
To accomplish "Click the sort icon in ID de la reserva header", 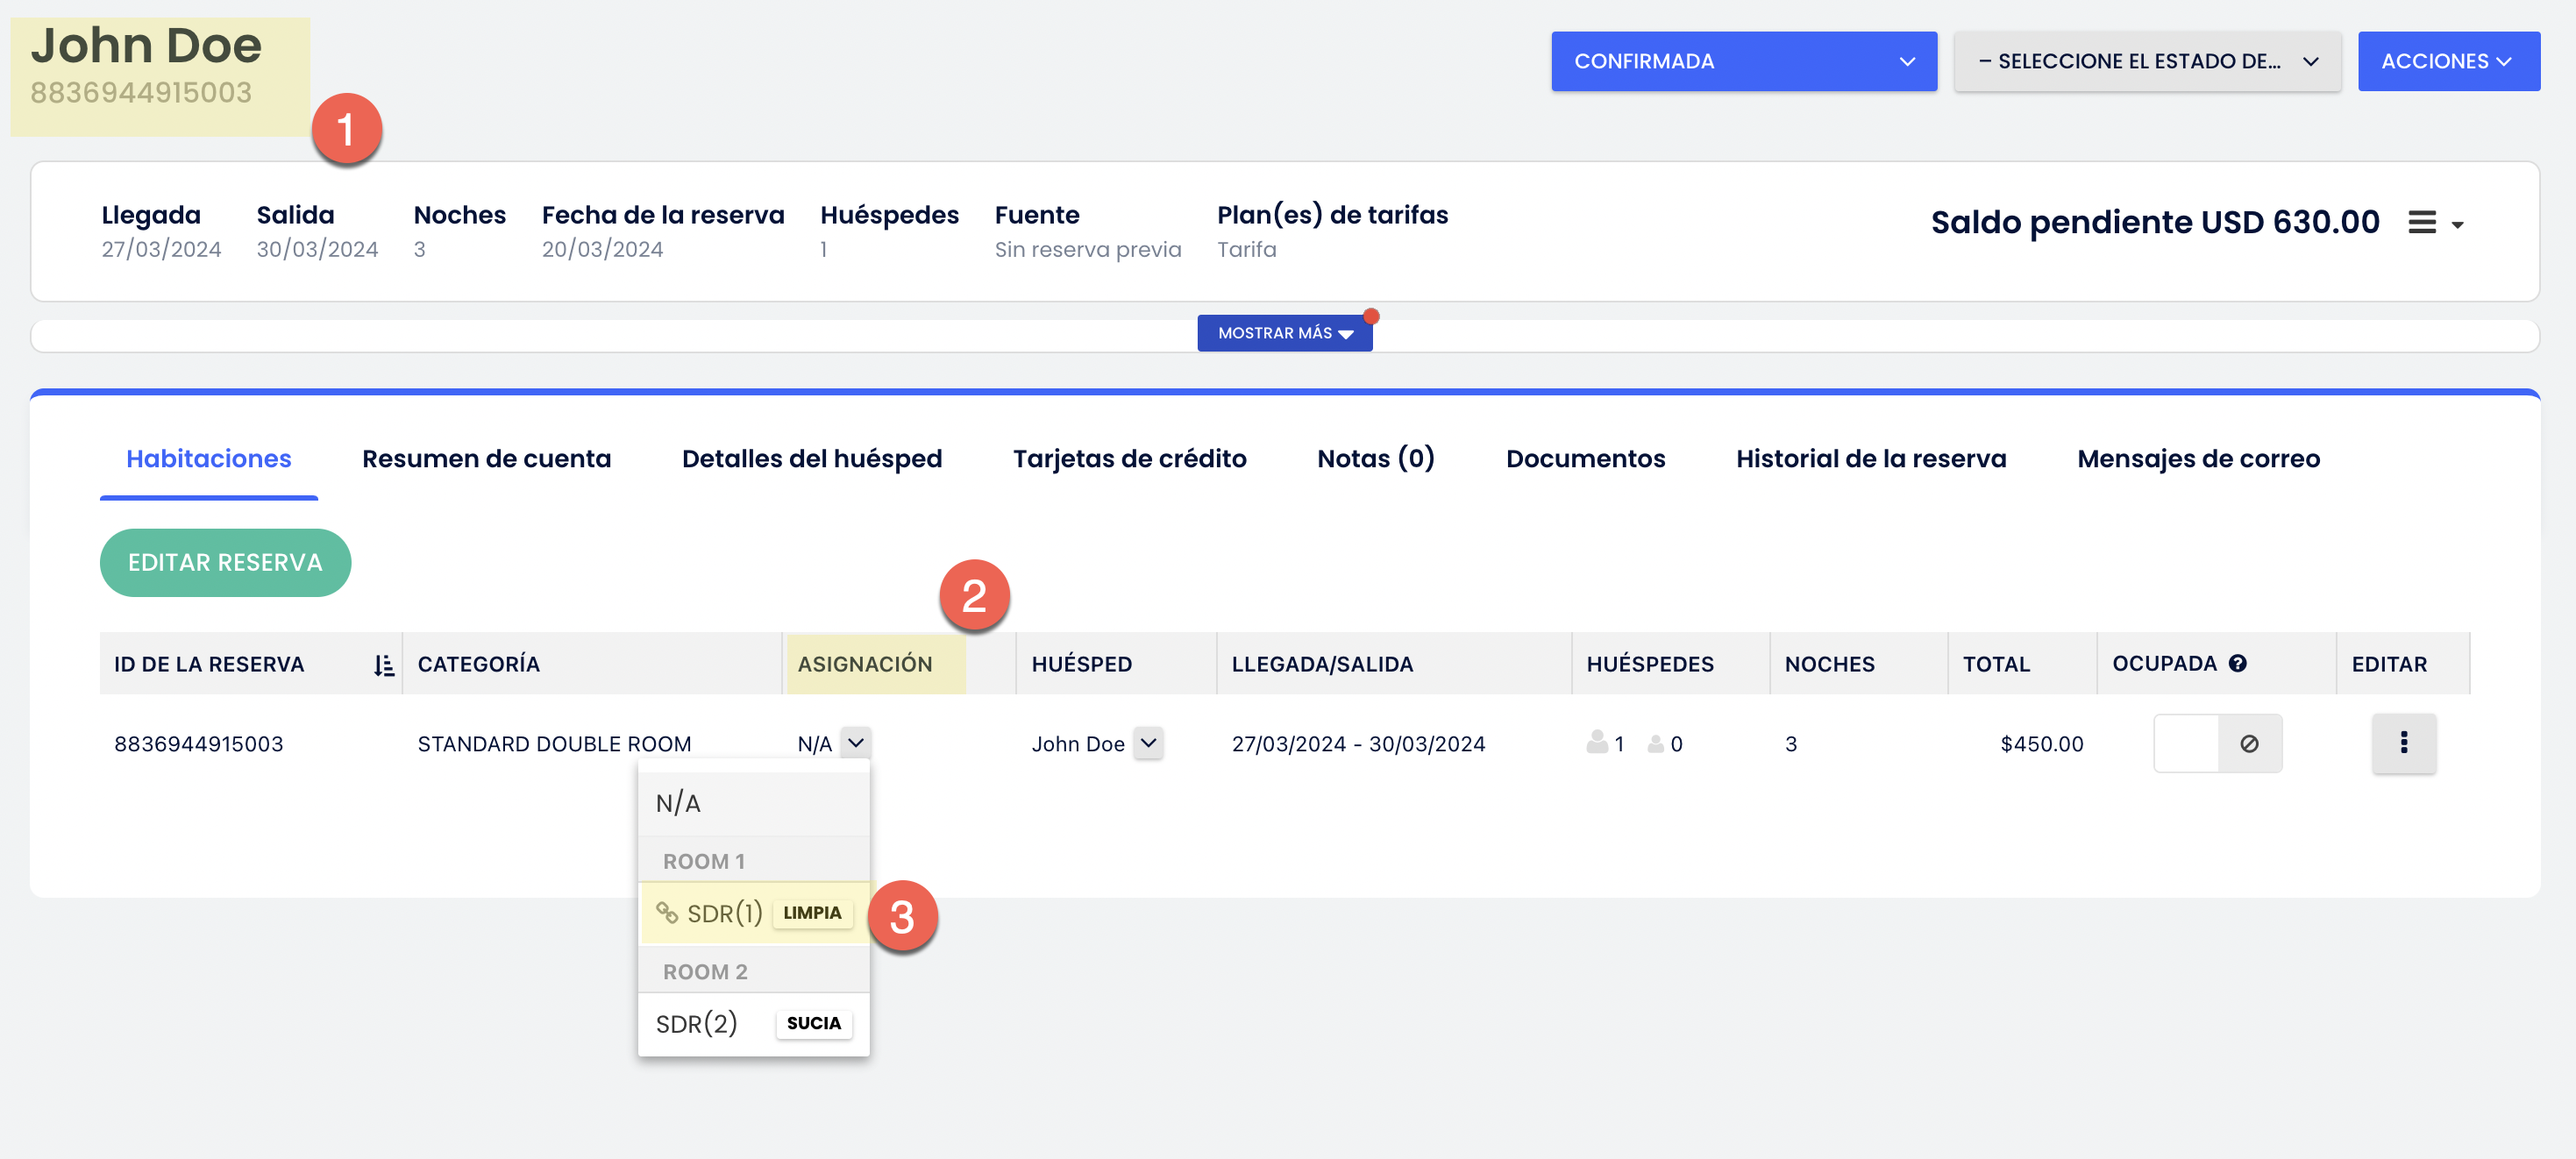I will 383,665.
